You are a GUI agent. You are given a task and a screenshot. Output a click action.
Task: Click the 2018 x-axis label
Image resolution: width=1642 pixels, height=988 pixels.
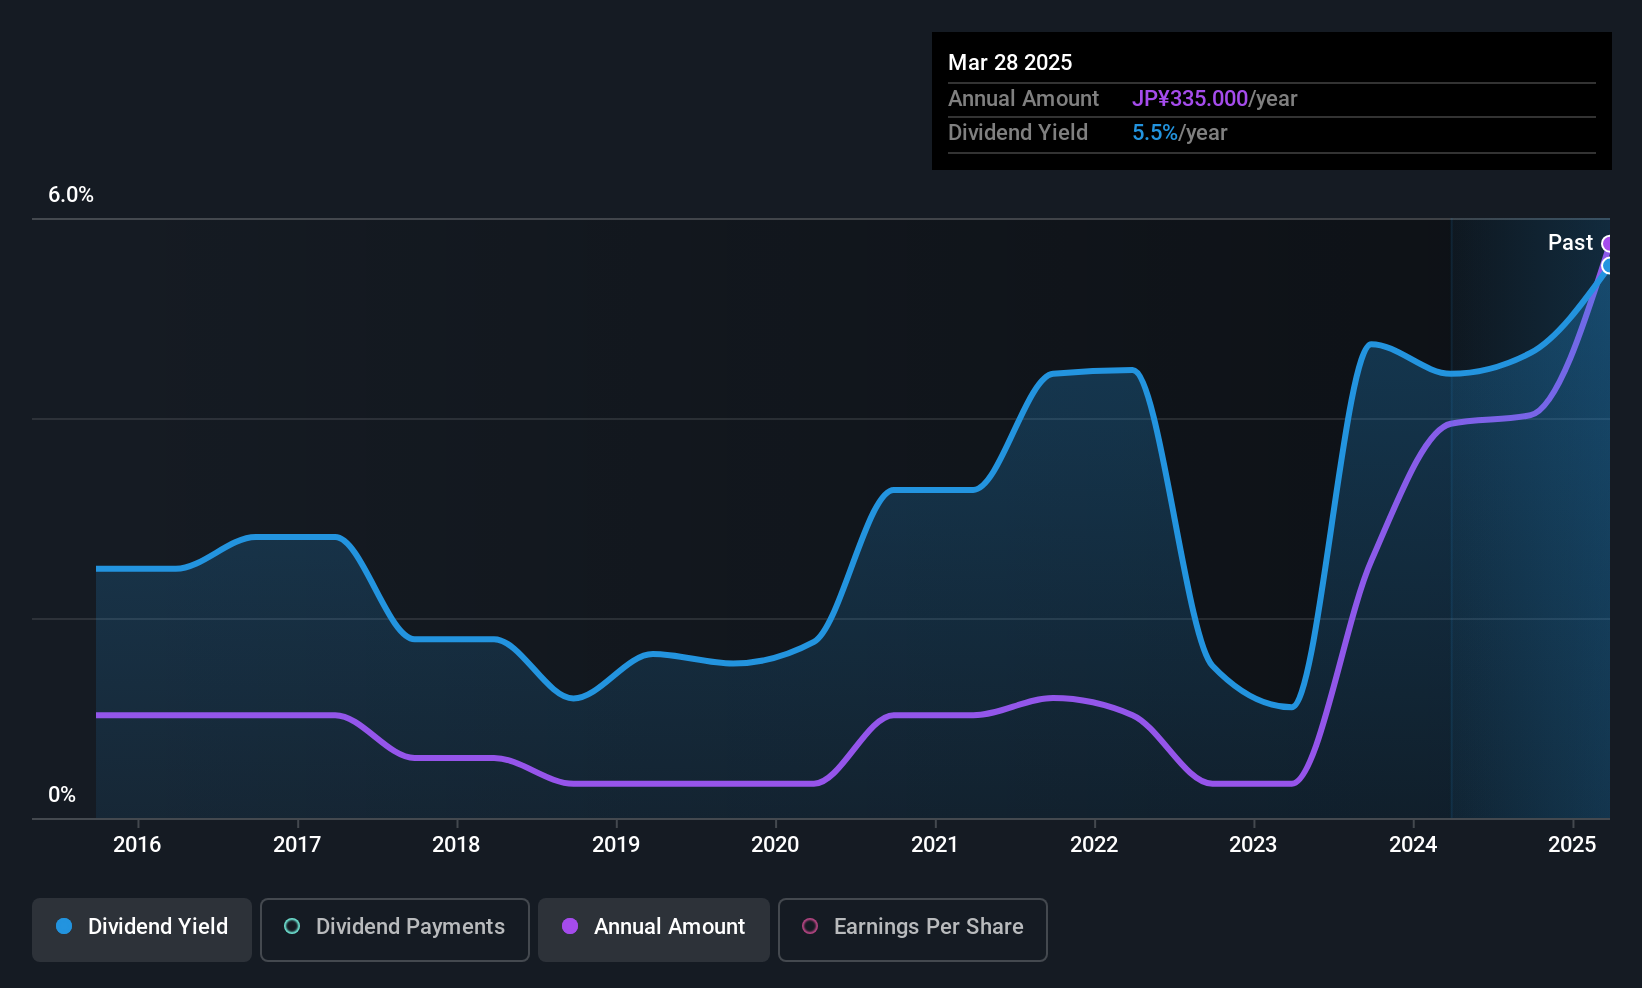[x=456, y=844]
